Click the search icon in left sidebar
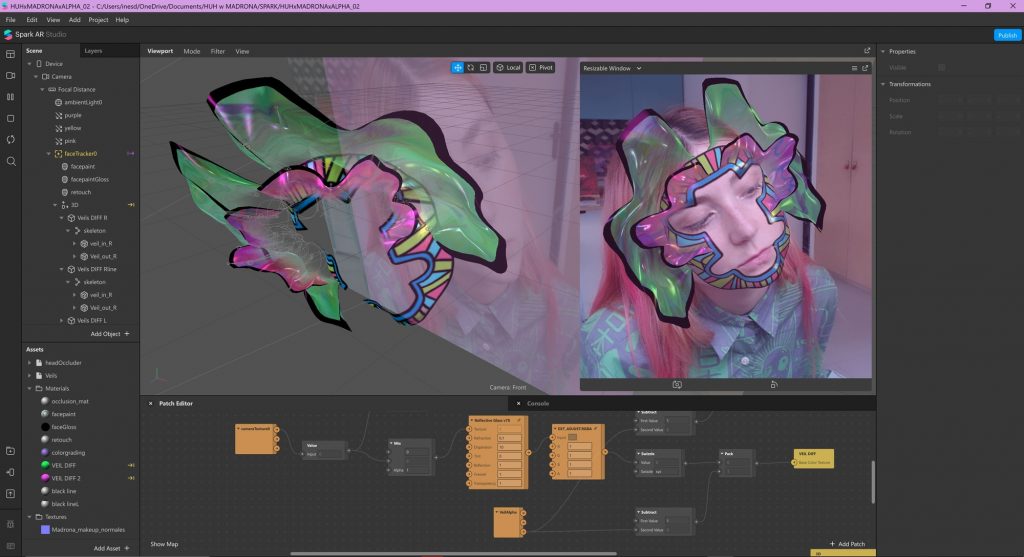Image resolution: width=1024 pixels, height=557 pixels. (x=11, y=161)
